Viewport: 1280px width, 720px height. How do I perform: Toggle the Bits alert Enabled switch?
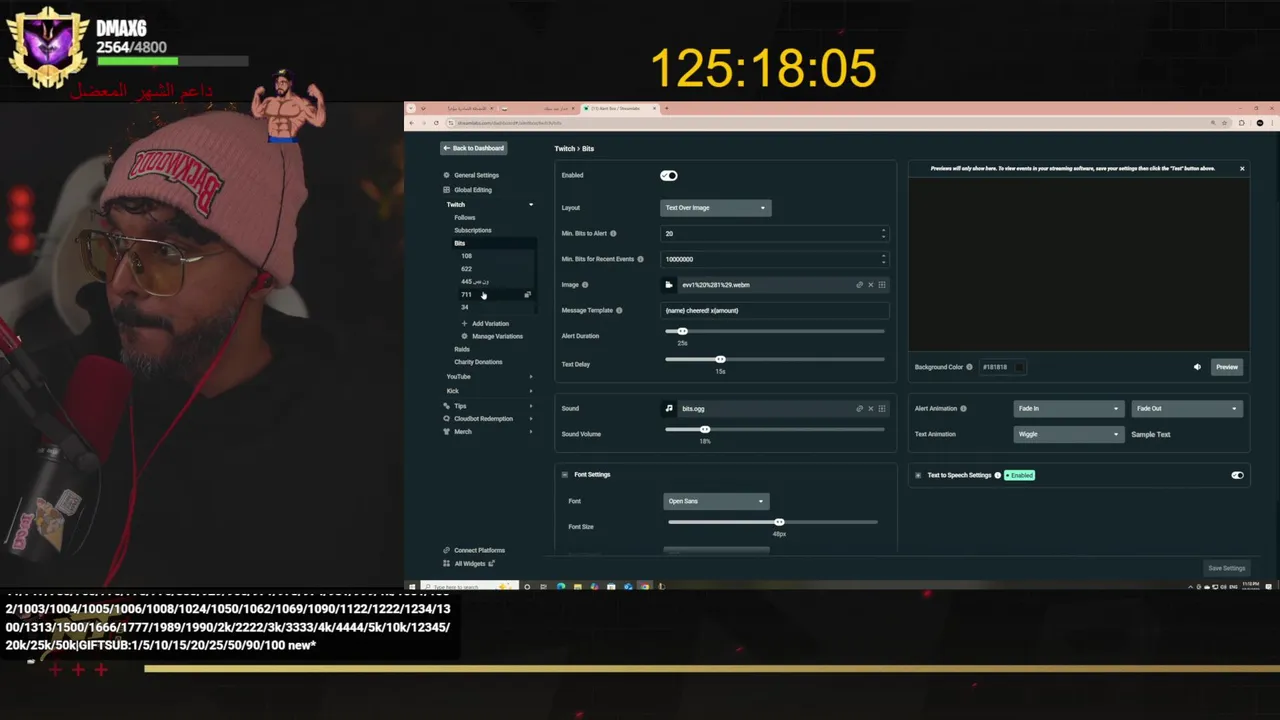[669, 175]
